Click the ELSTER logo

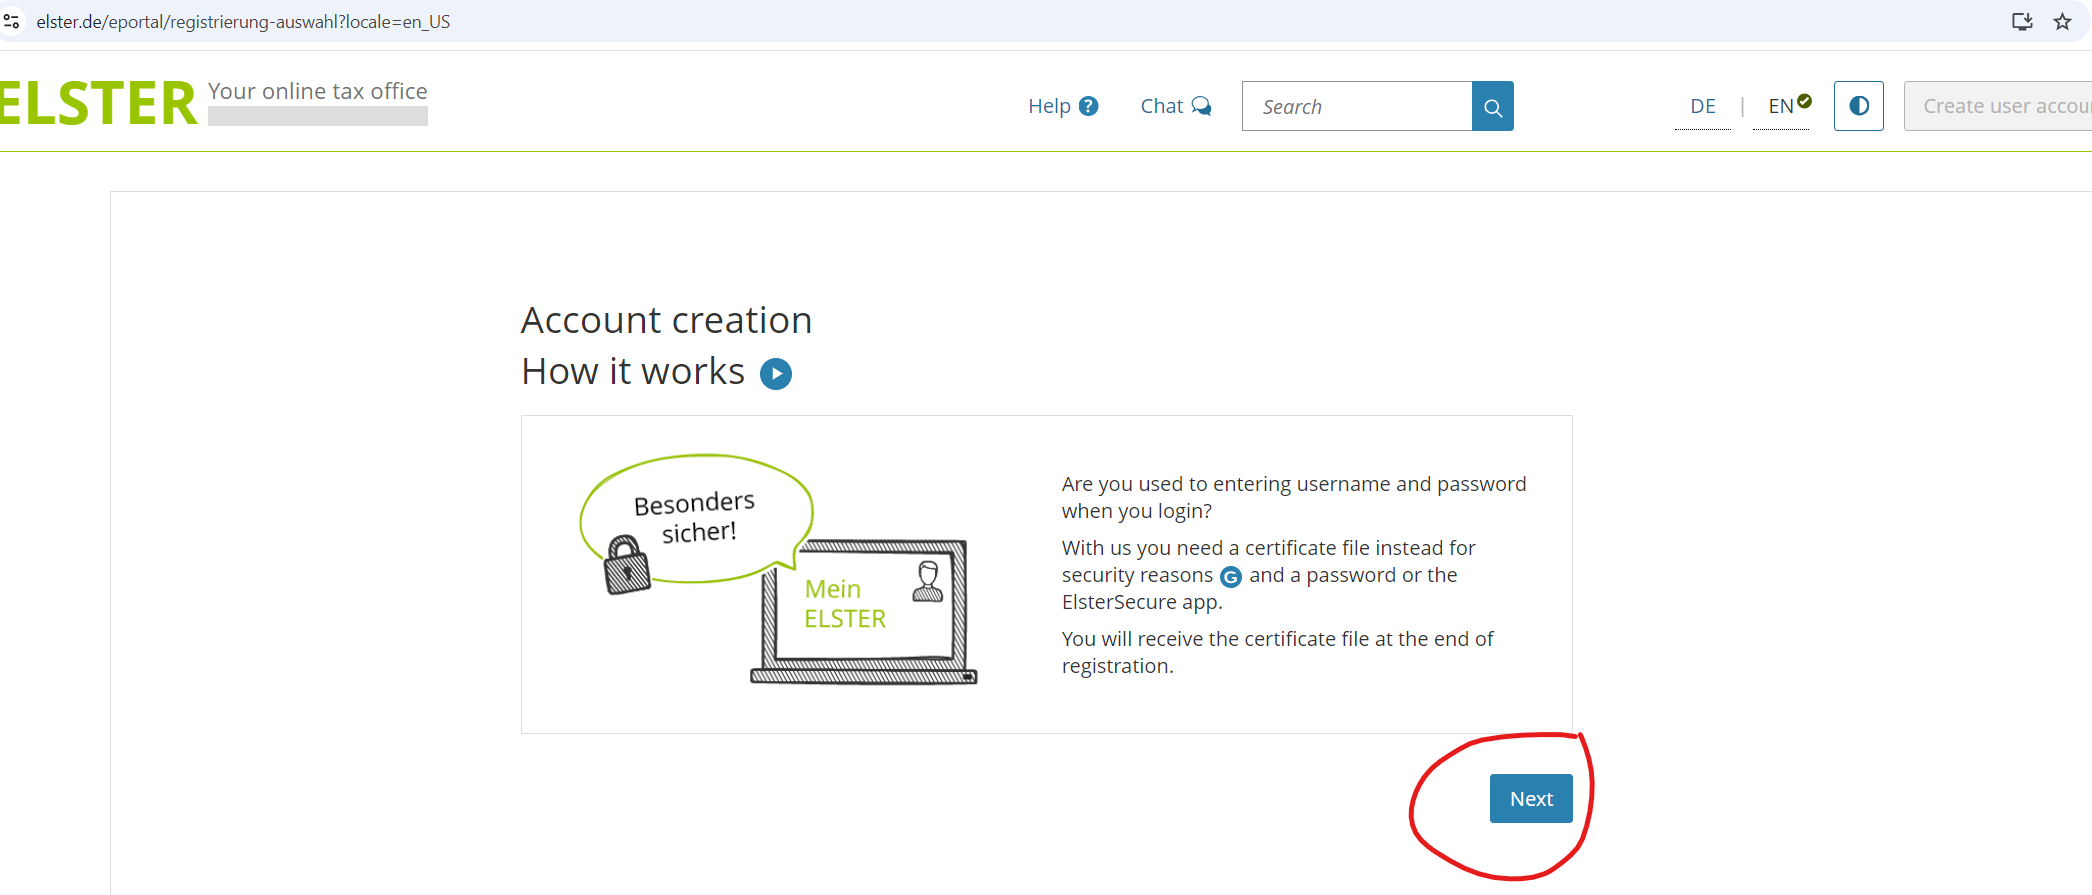pos(98,104)
